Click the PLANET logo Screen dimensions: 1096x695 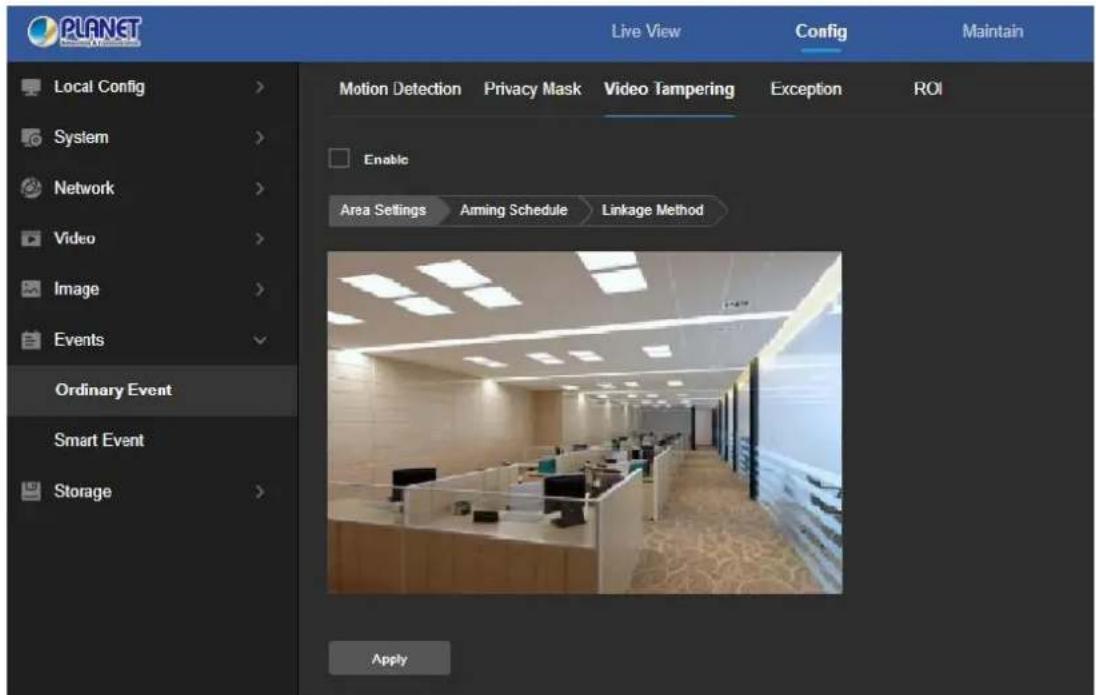85,31
